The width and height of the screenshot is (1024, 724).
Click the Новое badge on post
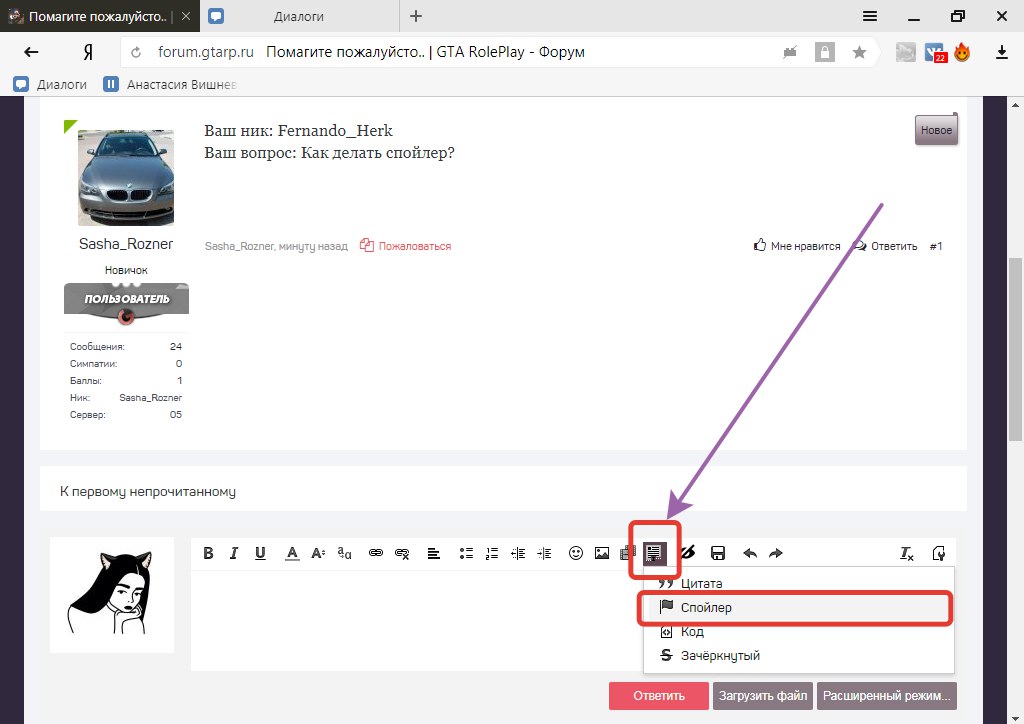click(x=936, y=130)
